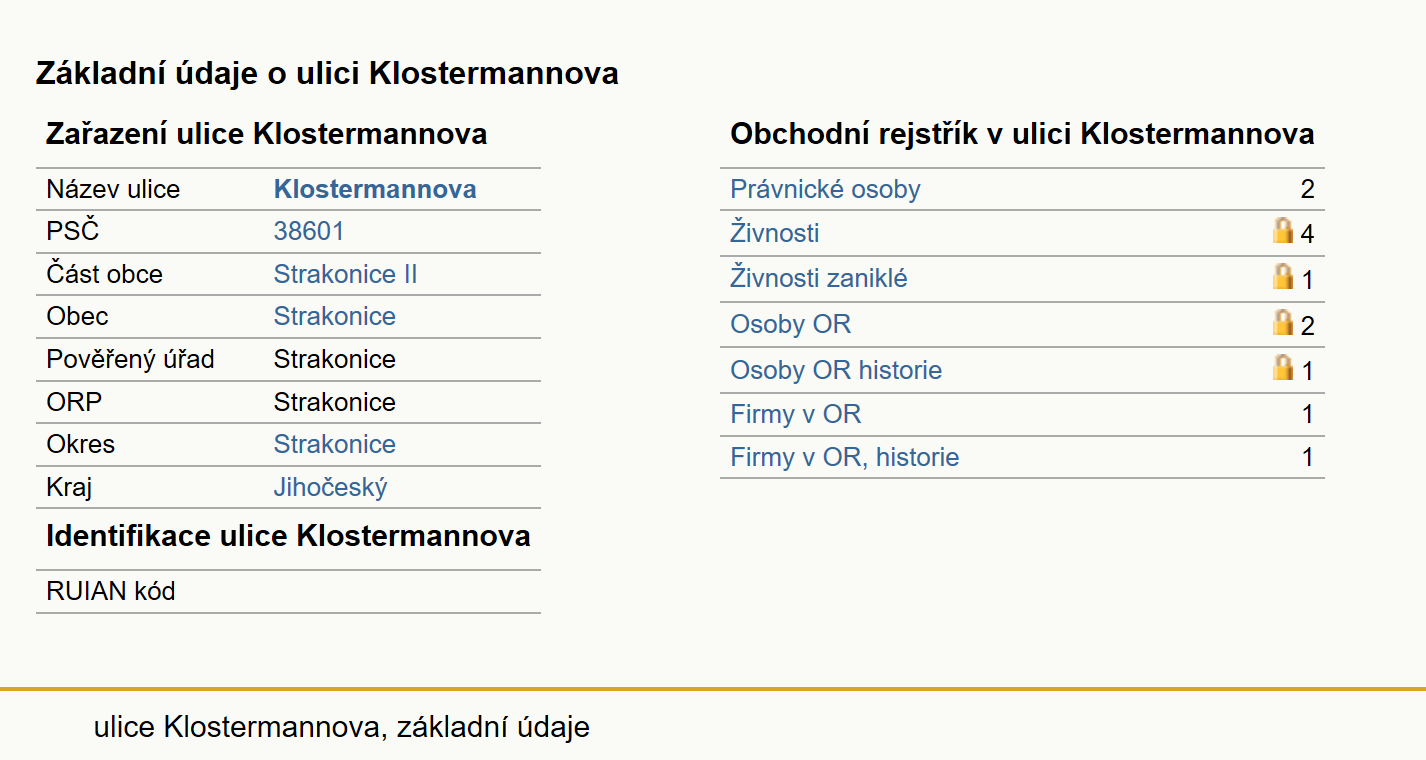Screen dimensions: 1426x760
Task: Open the Osoby OR link
Action: (791, 324)
